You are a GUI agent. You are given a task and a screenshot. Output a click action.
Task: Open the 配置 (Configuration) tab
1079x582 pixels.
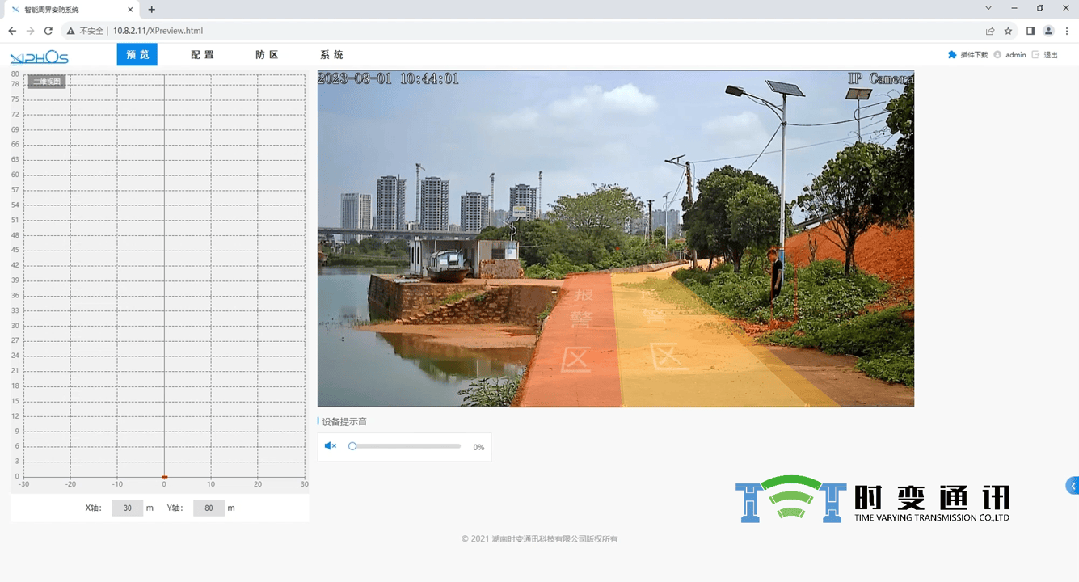[x=202, y=55]
